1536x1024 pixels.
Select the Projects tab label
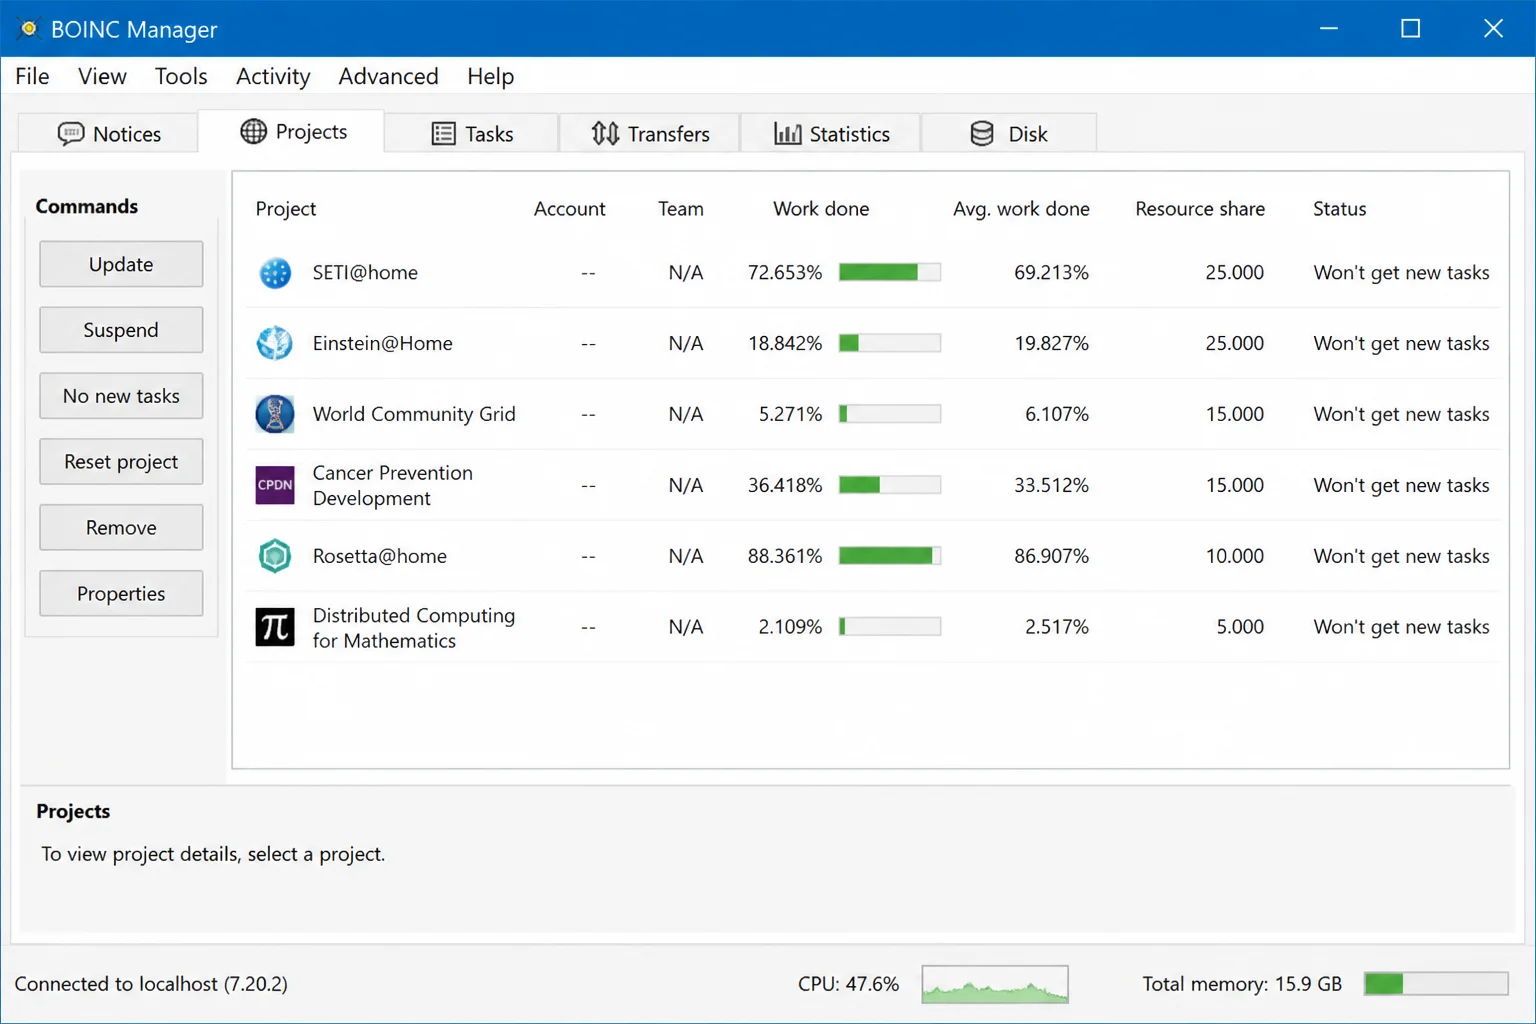coord(311,132)
